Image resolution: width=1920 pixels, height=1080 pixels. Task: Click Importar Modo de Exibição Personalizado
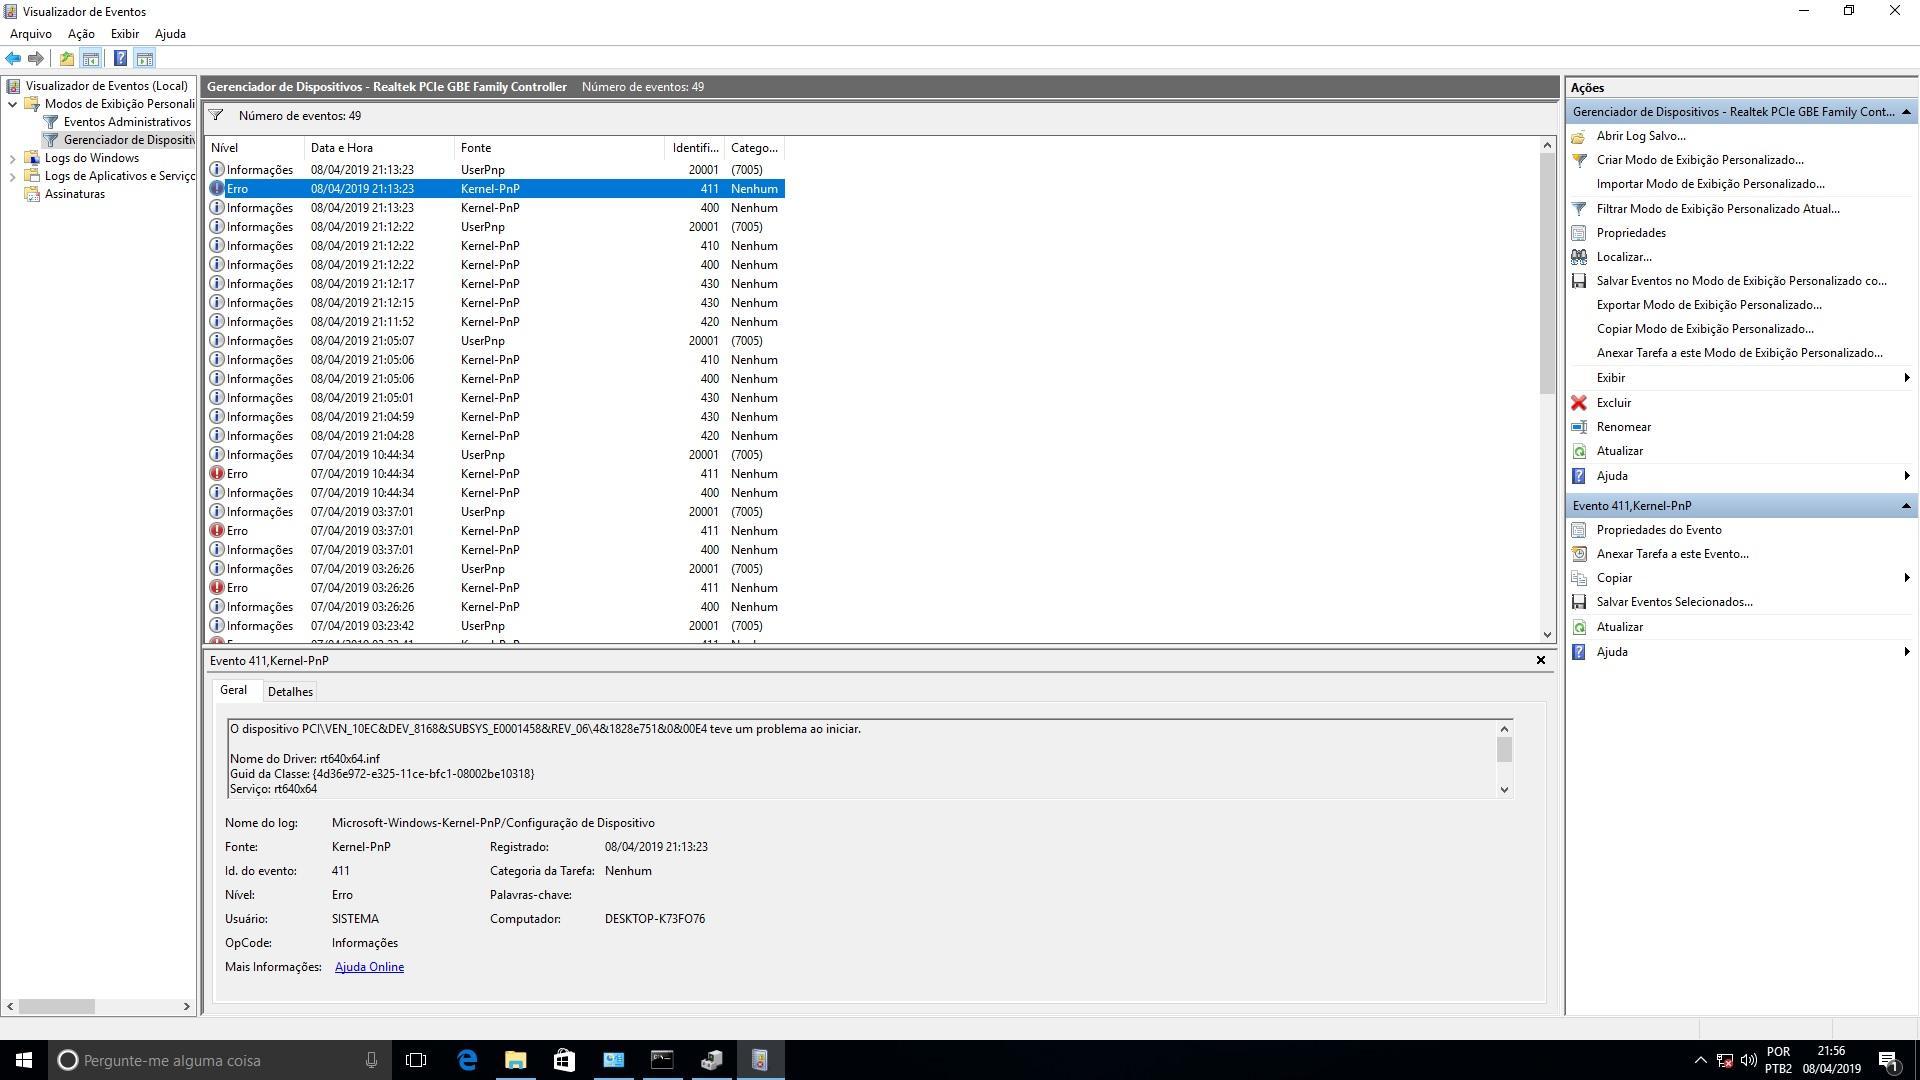1710,184
